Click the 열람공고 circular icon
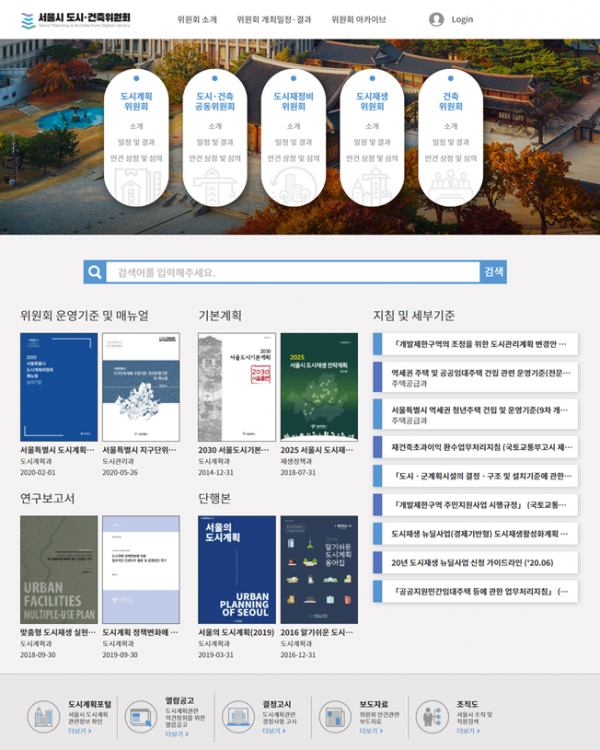This screenshot has height=750, width=600. [140, 716]
